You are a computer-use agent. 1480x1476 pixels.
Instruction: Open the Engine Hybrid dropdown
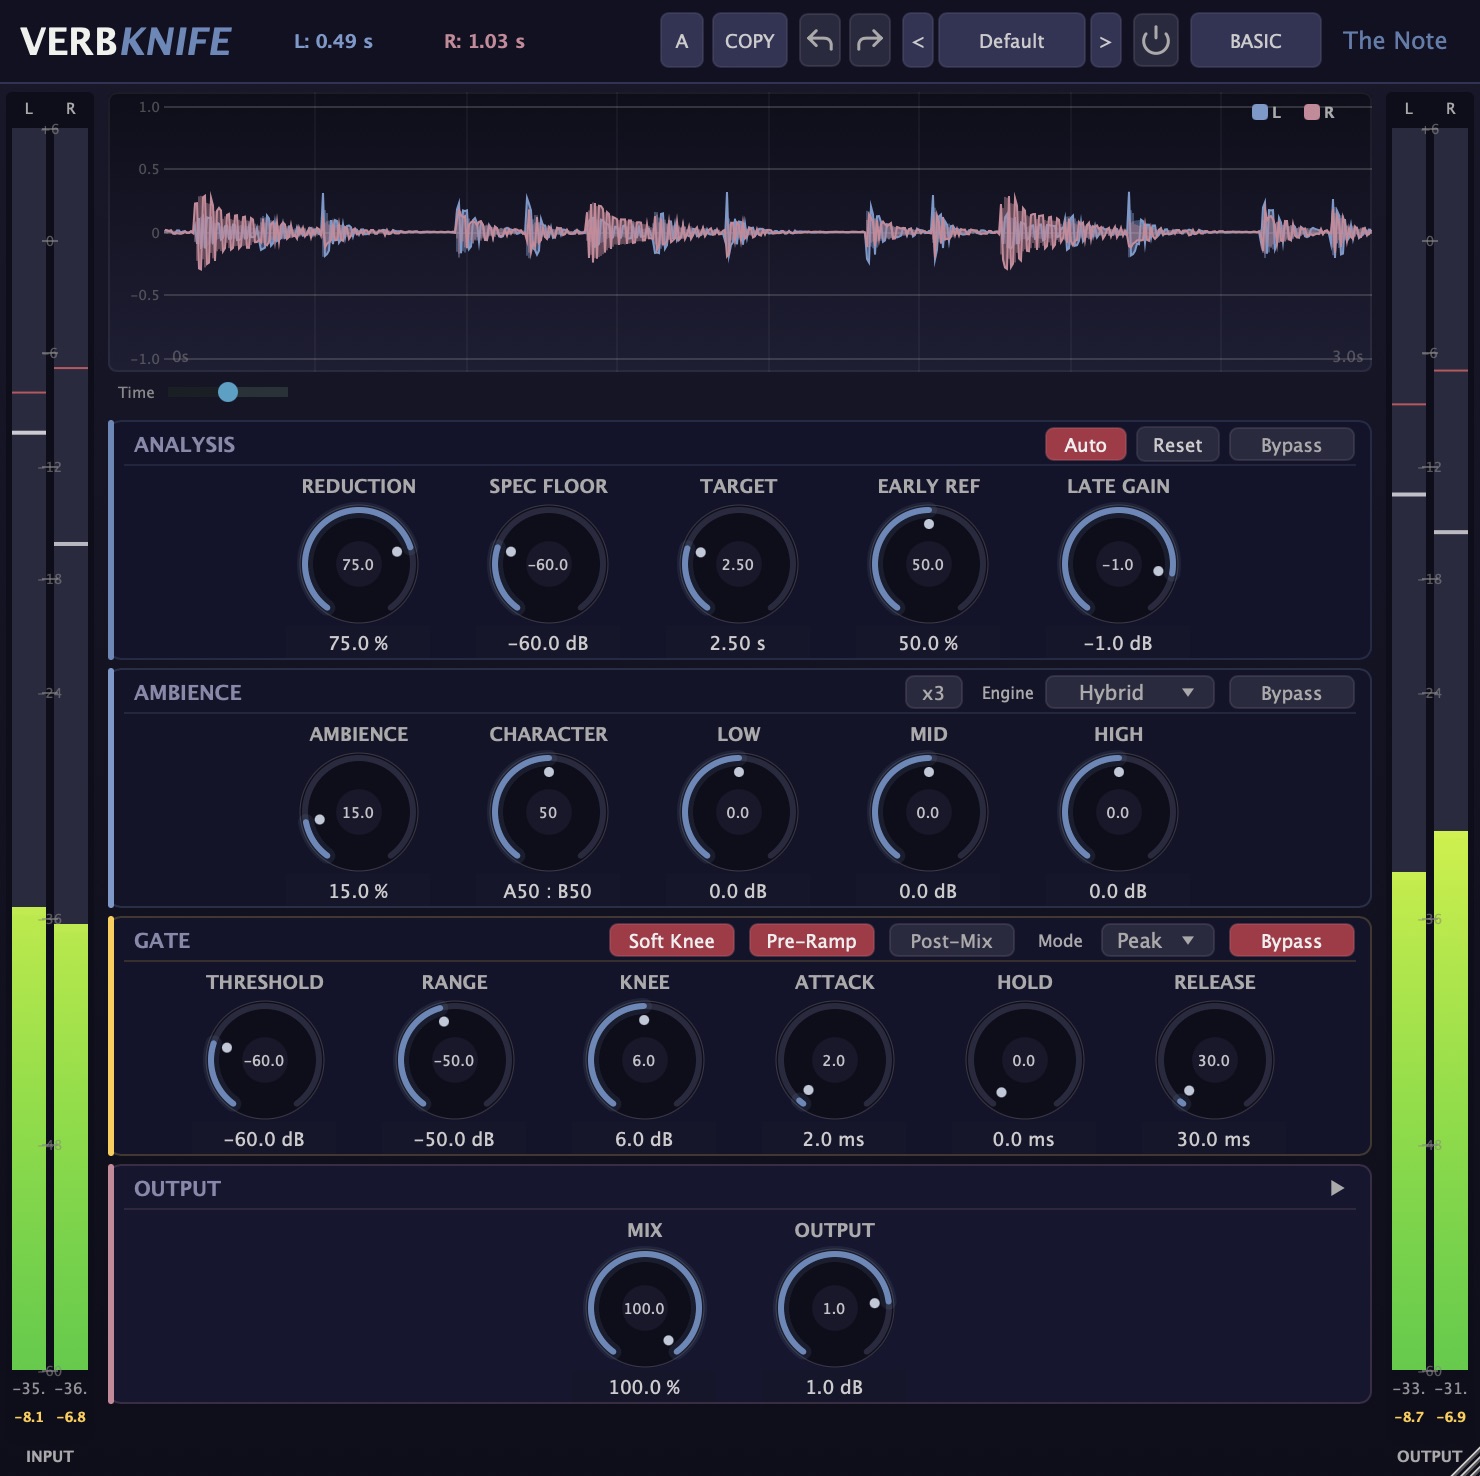[x=1129, y=693]
